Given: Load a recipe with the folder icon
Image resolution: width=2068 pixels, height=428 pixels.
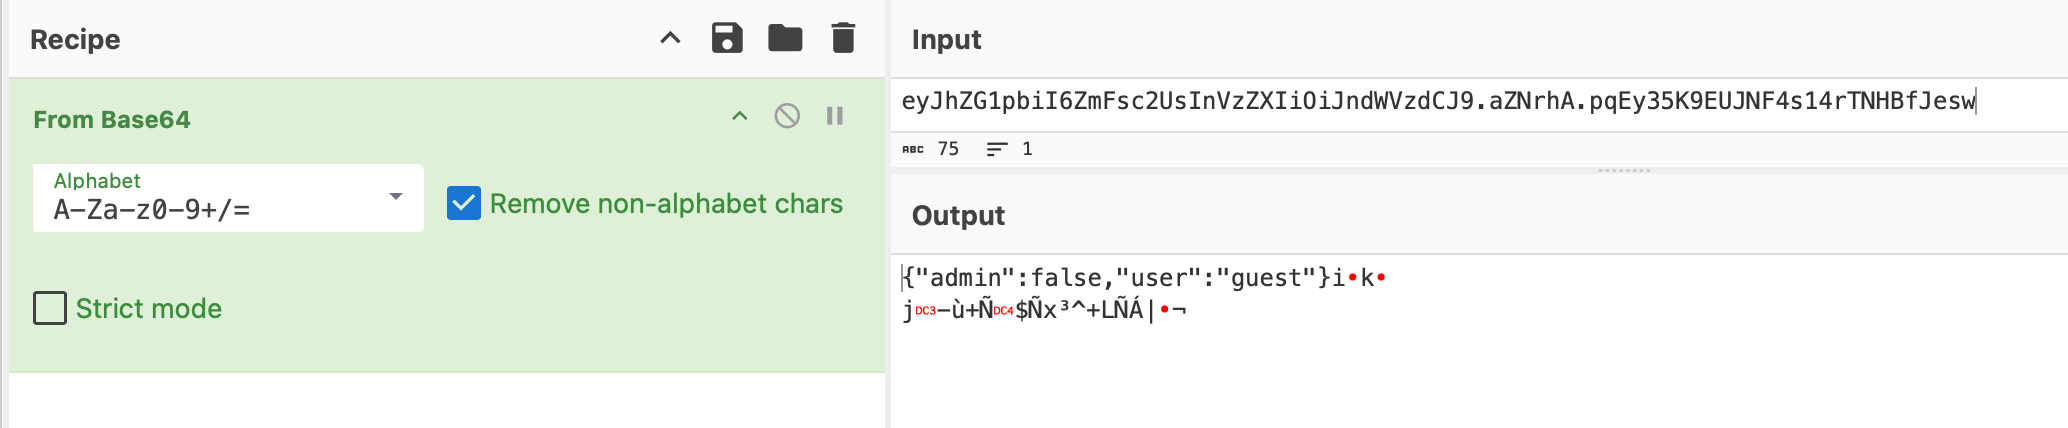Looking at the screenshot, I should (785, 38).
